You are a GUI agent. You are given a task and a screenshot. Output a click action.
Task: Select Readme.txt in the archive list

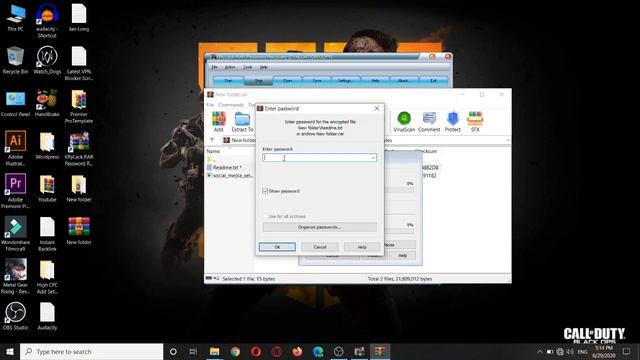pyautogui.click(x=227, y=167)
